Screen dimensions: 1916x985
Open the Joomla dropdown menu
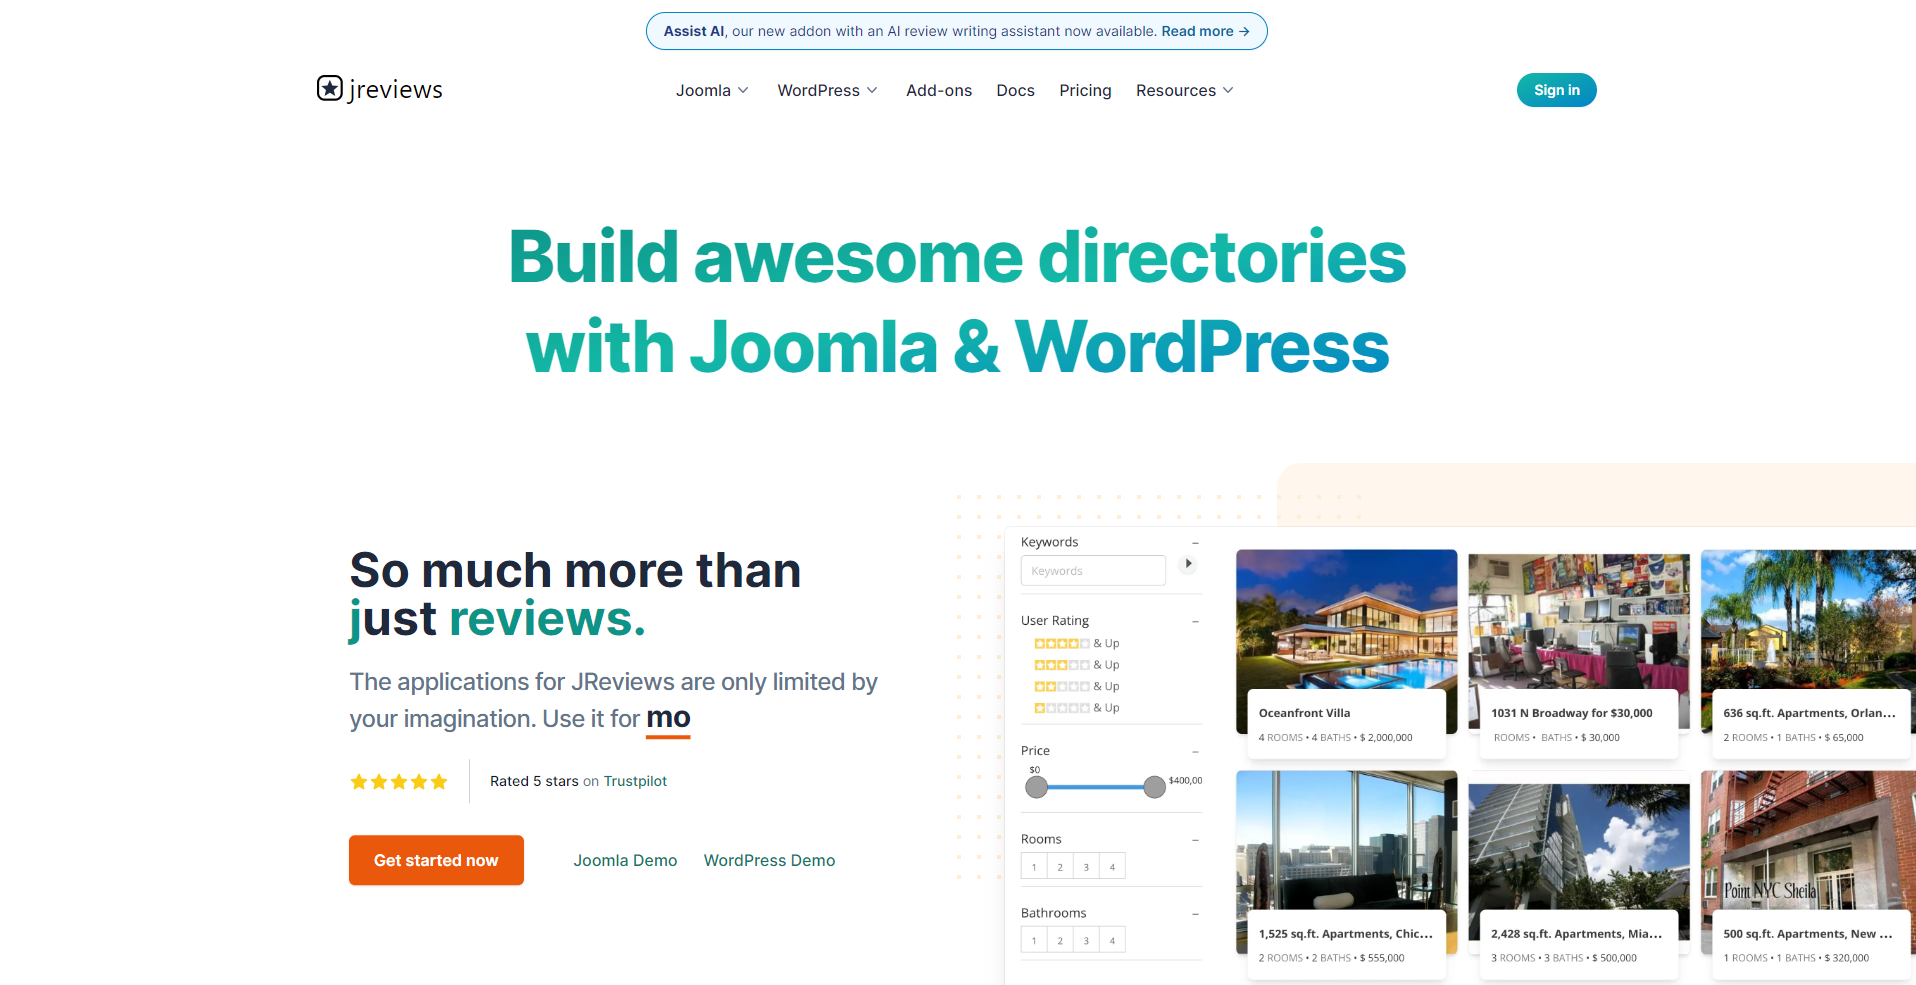pos(712,90)
